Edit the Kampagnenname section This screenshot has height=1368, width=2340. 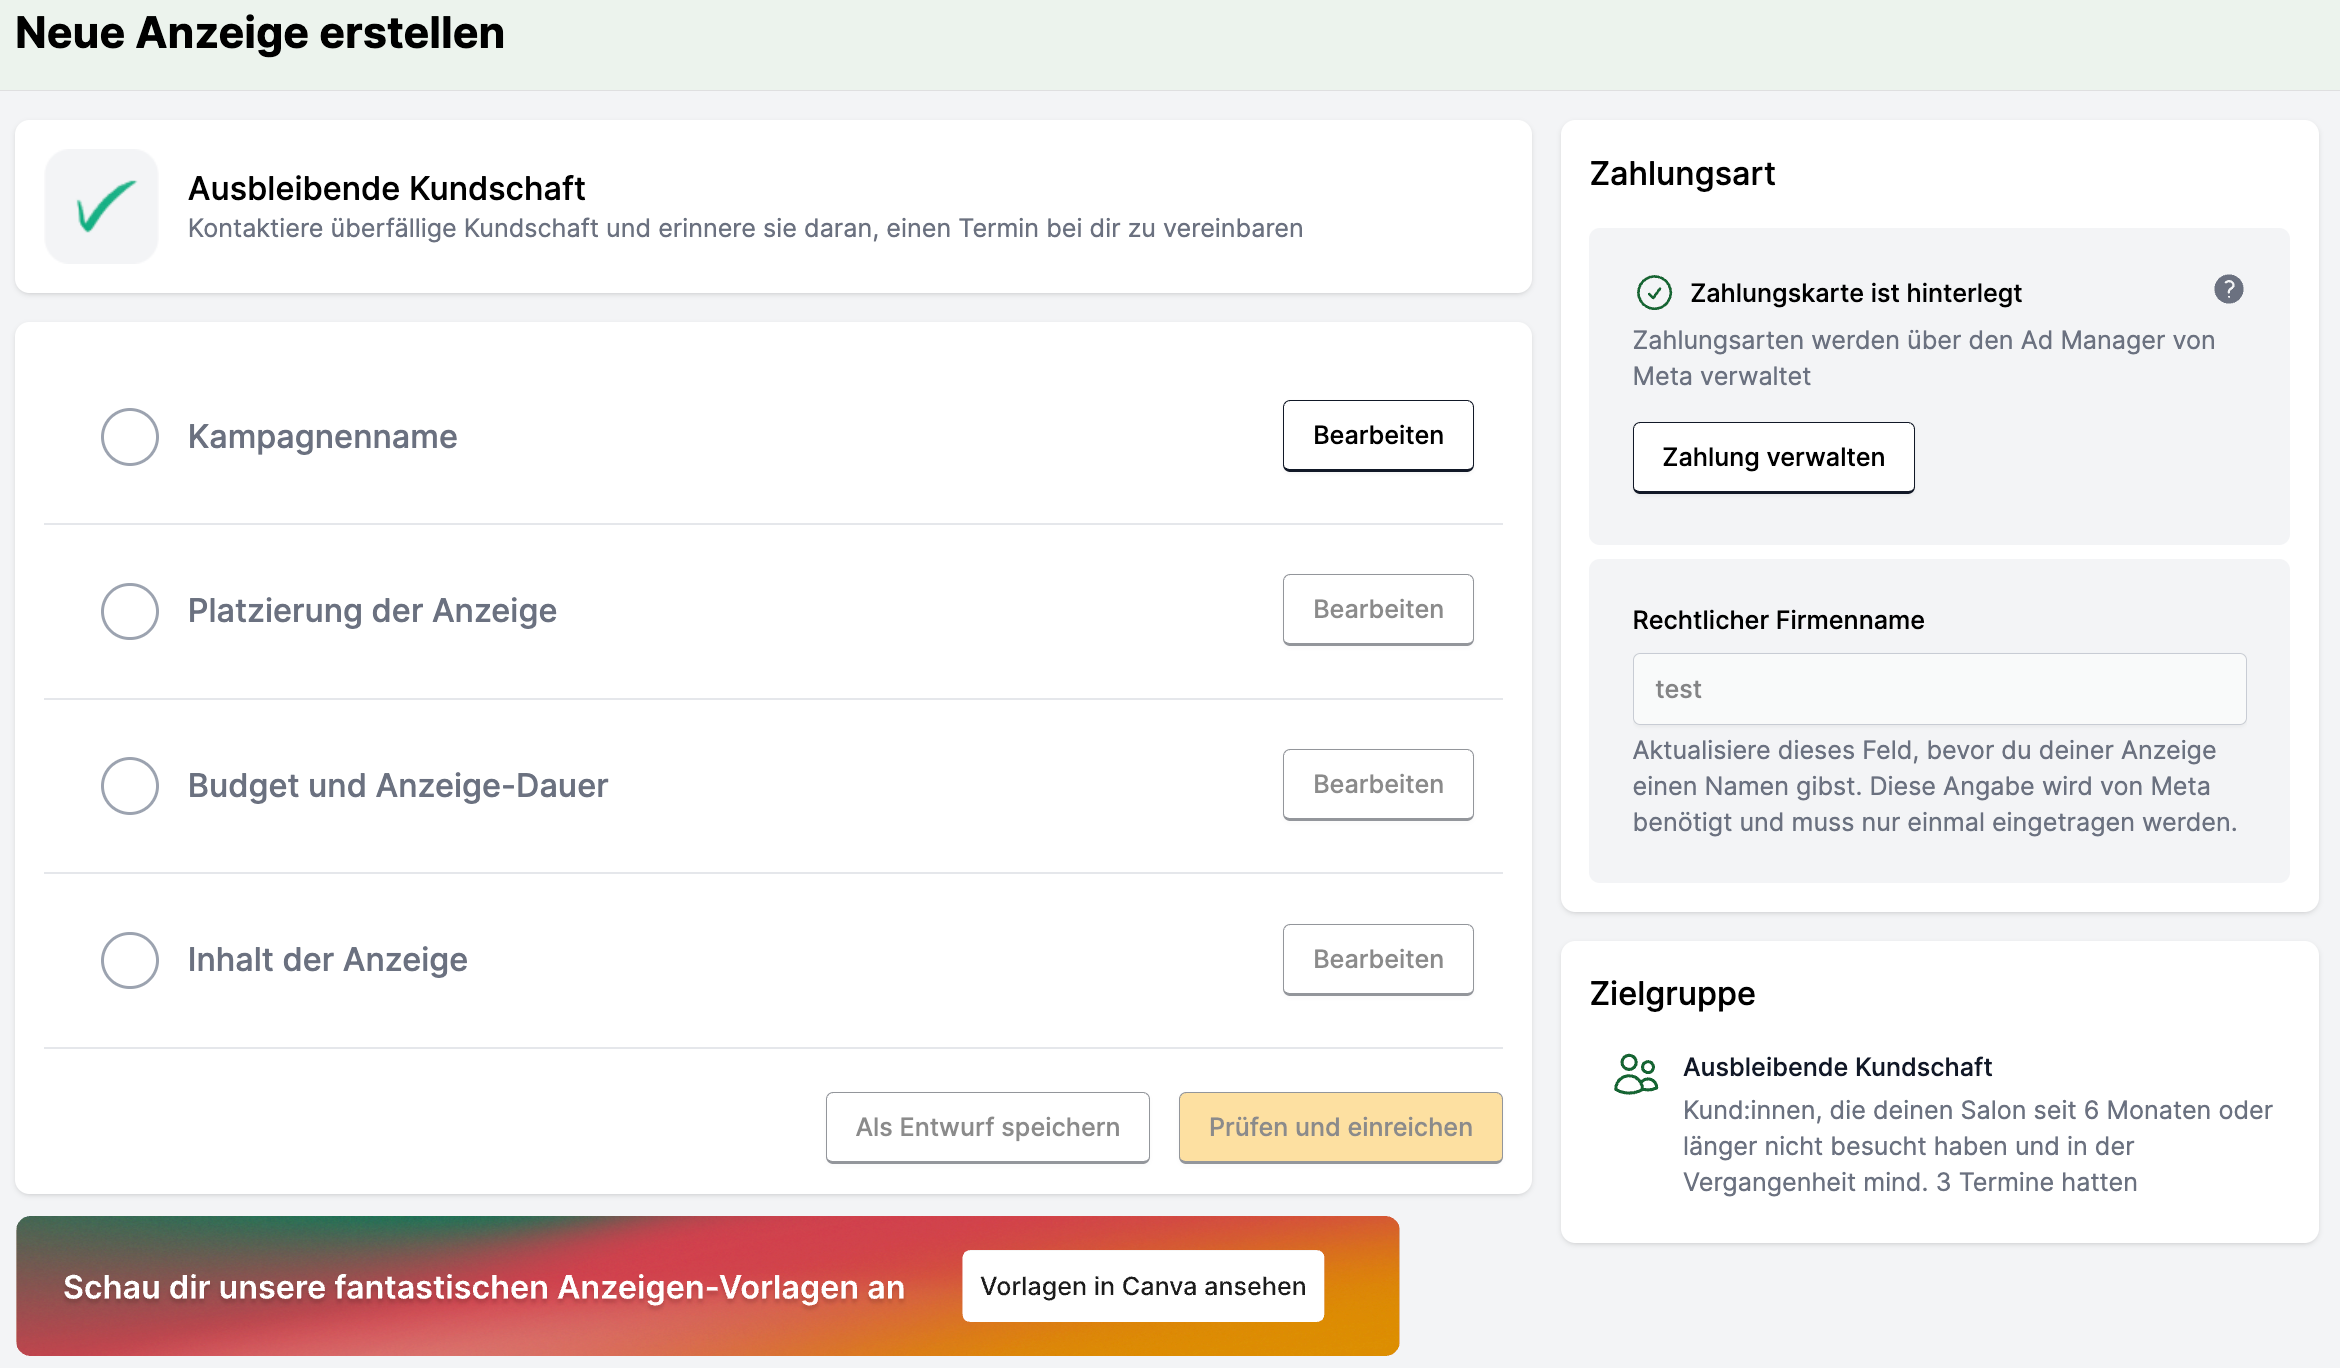pyautogui.click(x=1377, y=436)
